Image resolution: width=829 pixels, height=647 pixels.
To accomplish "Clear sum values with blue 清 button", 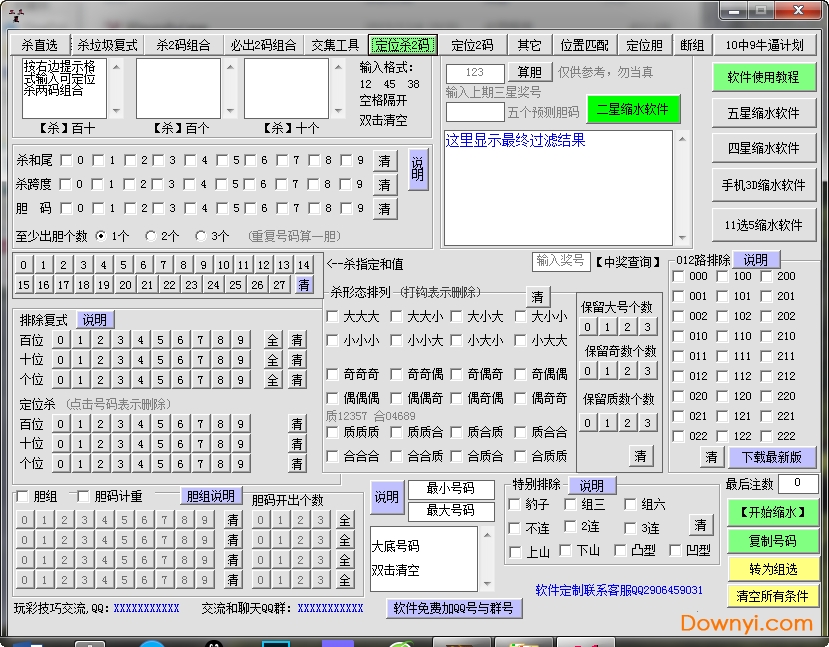I will coord(303,285).
